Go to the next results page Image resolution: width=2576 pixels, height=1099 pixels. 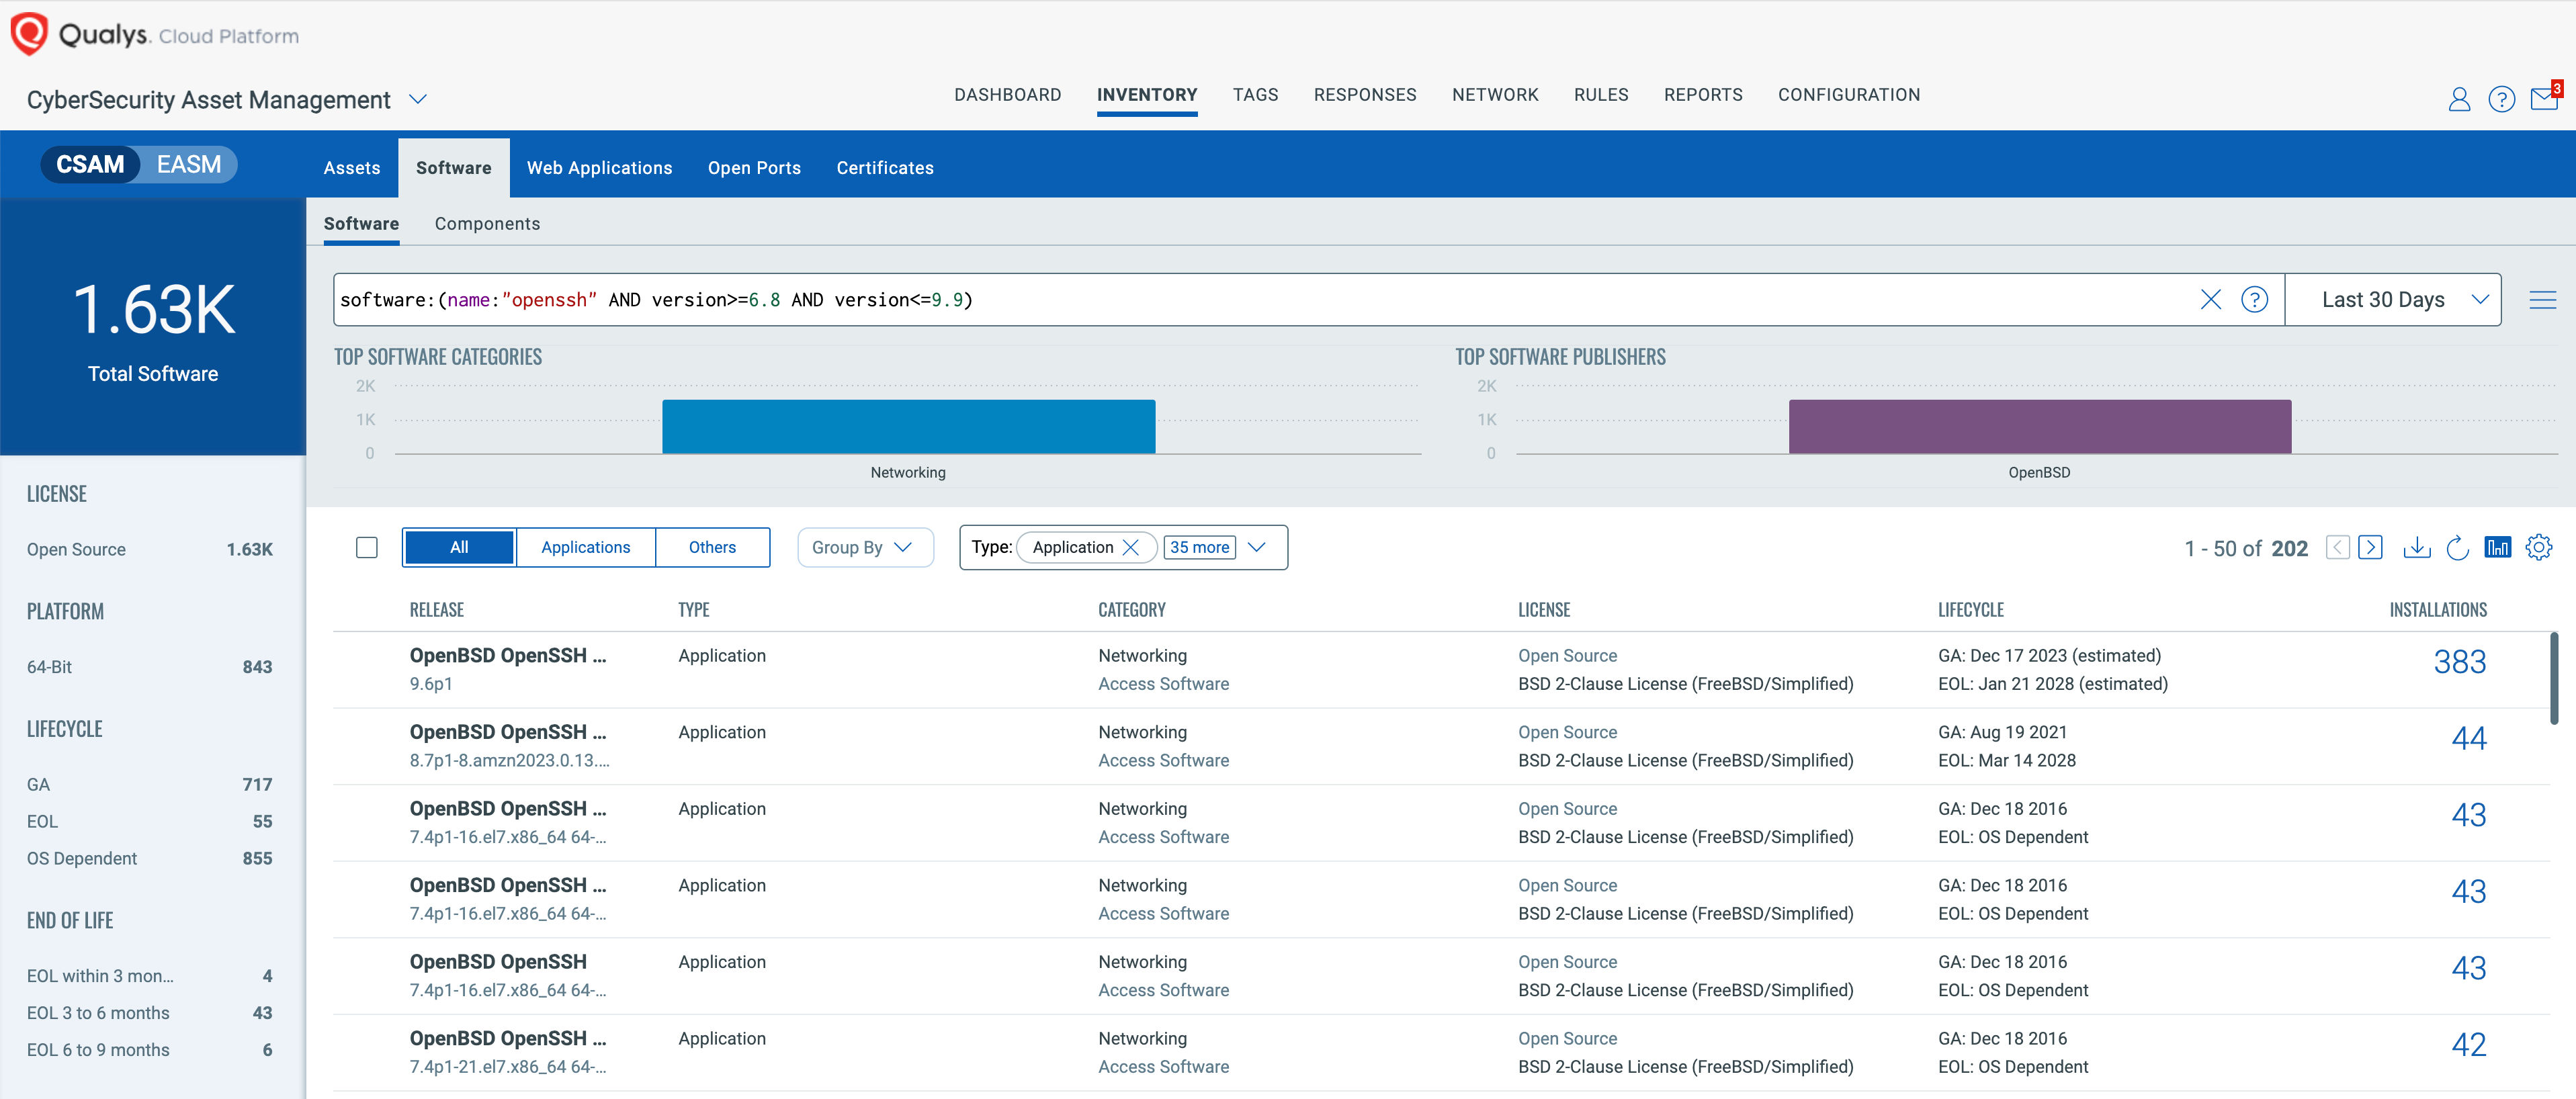click(2371, 547)
